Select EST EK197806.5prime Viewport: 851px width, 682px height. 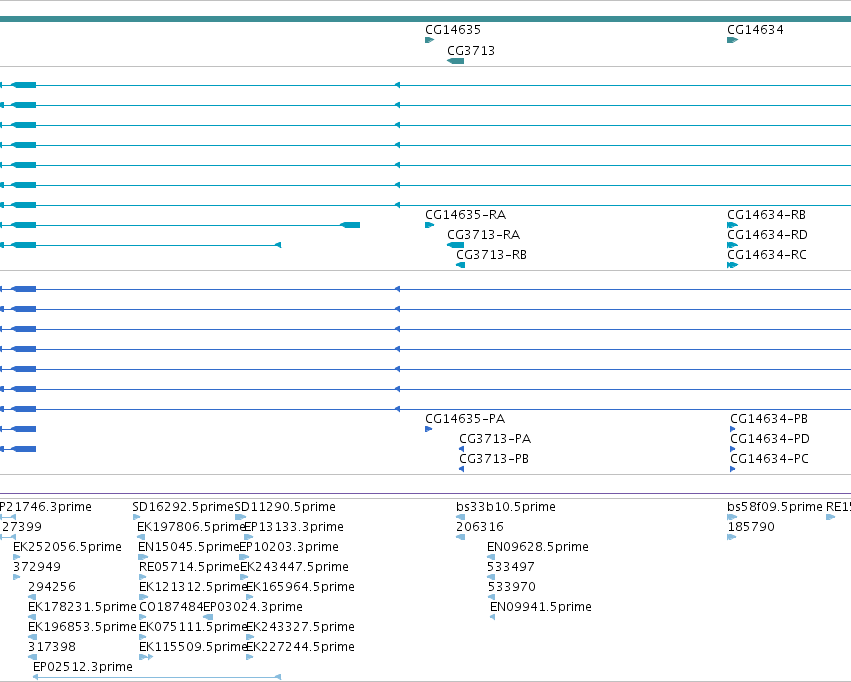coord(191,527)
